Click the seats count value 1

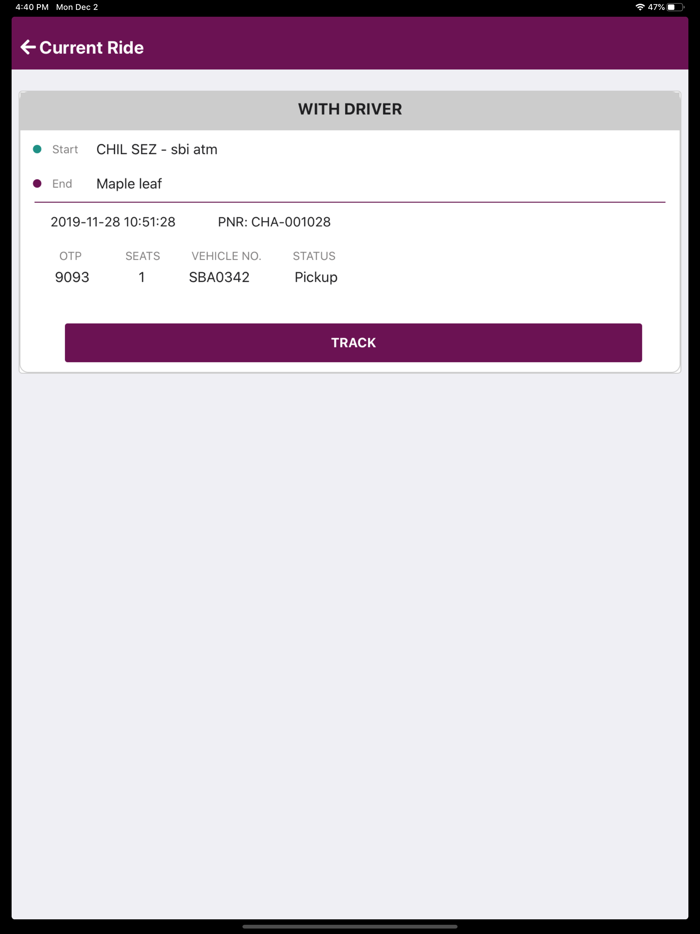142,277
